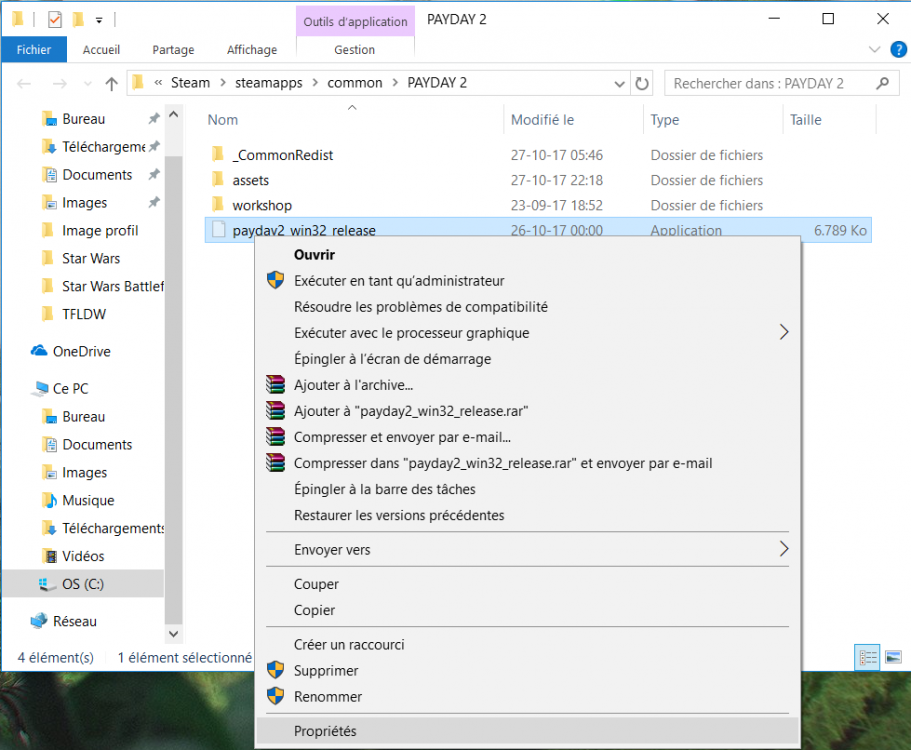
Task: Open quick access toolbar customize dropdown
Action: pos(99,20)
